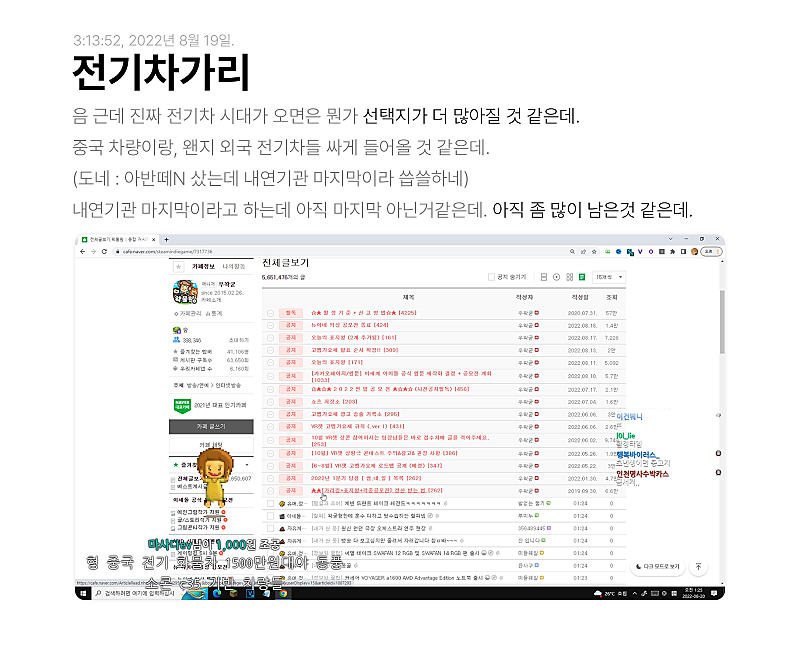
Task: Click the 초대하기 invite link
Action: pos(238,340)
